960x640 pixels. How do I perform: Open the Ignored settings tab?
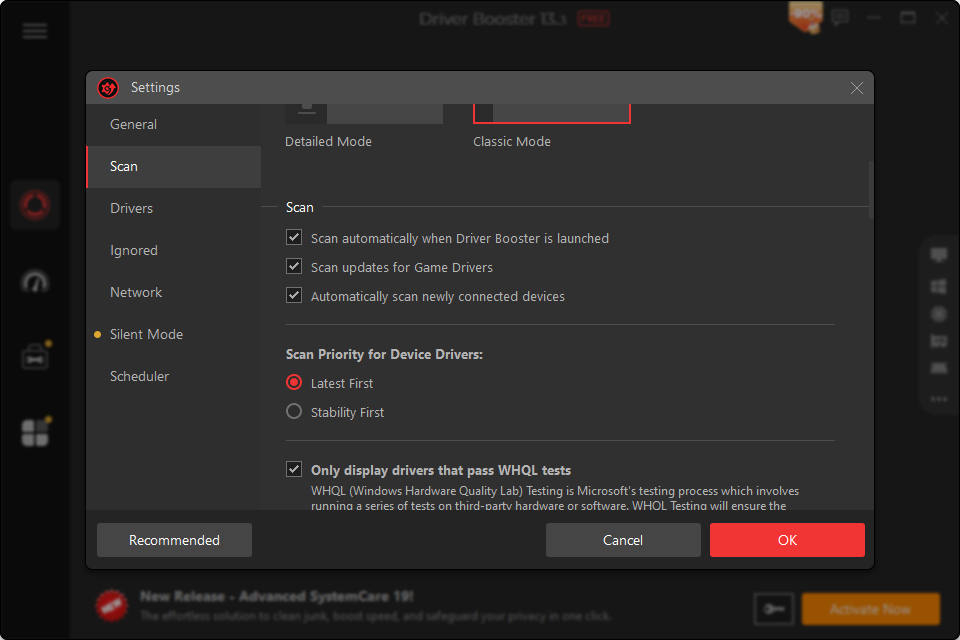point(174,250)
